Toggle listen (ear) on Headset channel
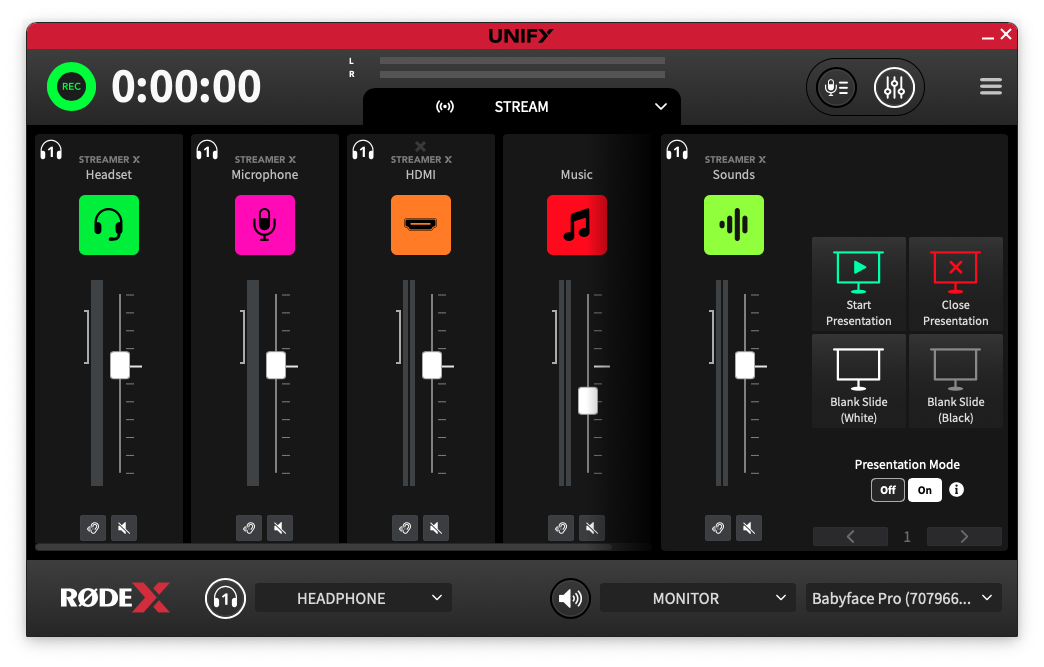Image resolution: width=1044 pixels, height=667 pixels. coord(93,529)
